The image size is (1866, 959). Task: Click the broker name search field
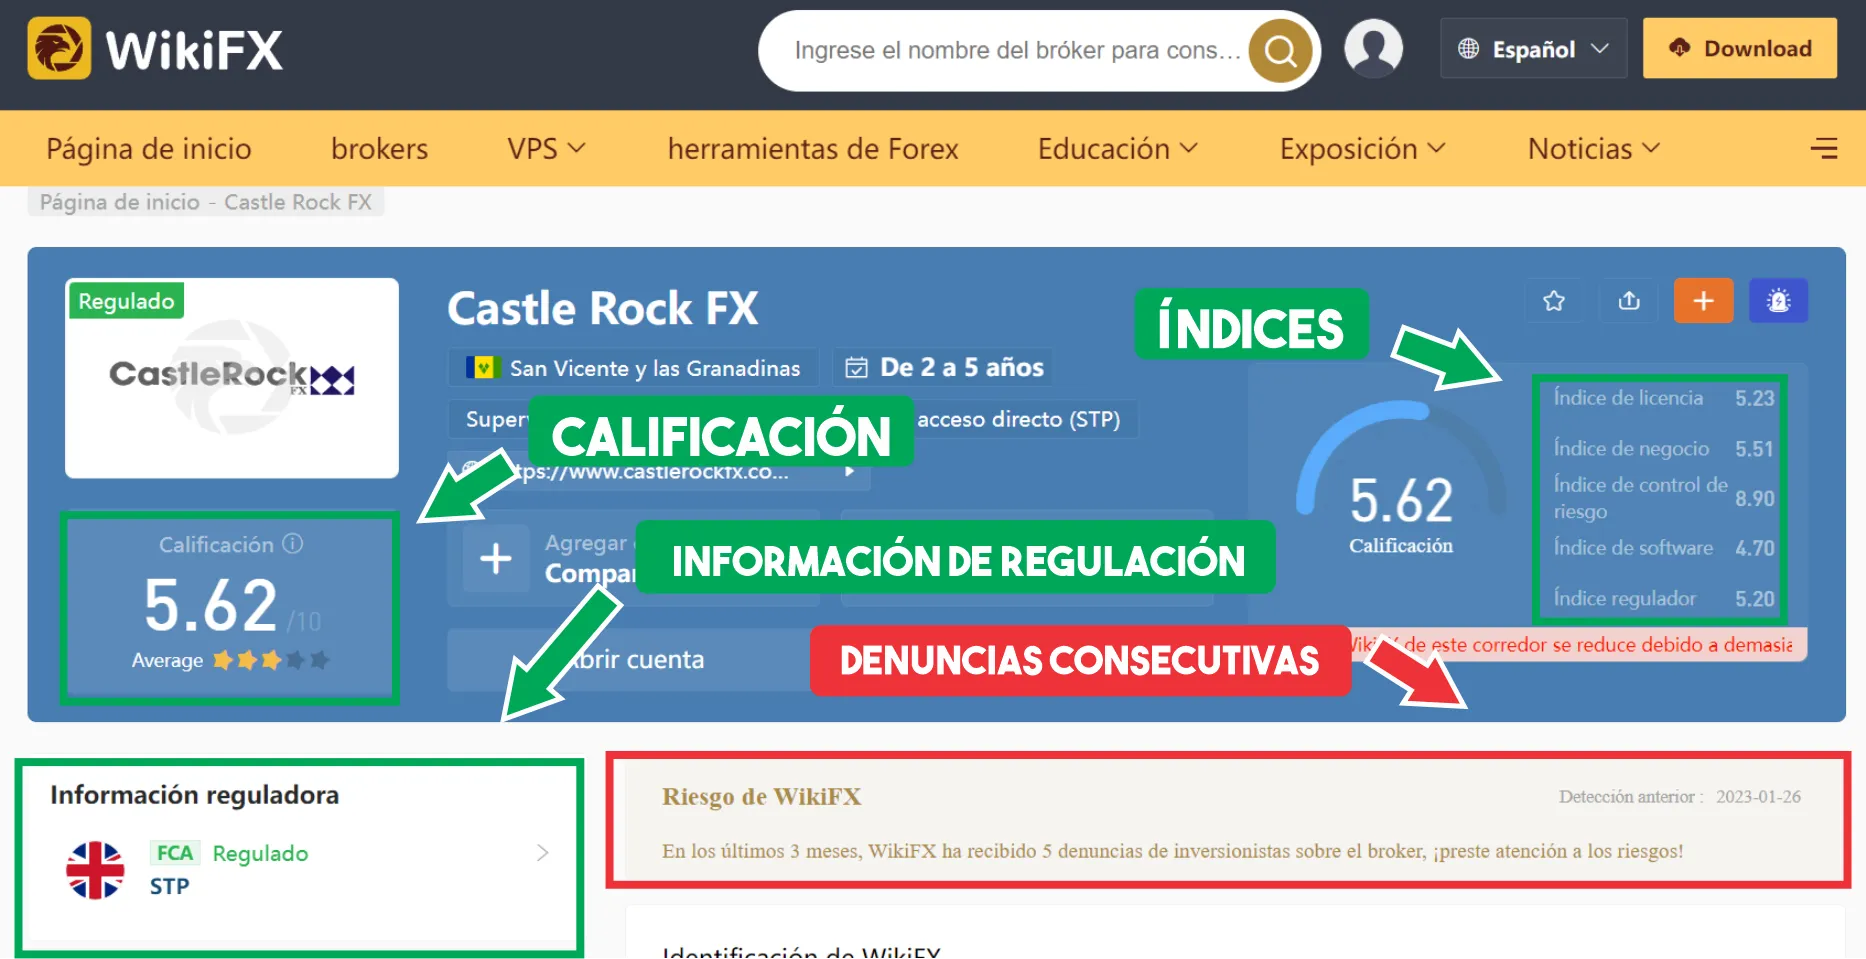(x=1017, y=50)
